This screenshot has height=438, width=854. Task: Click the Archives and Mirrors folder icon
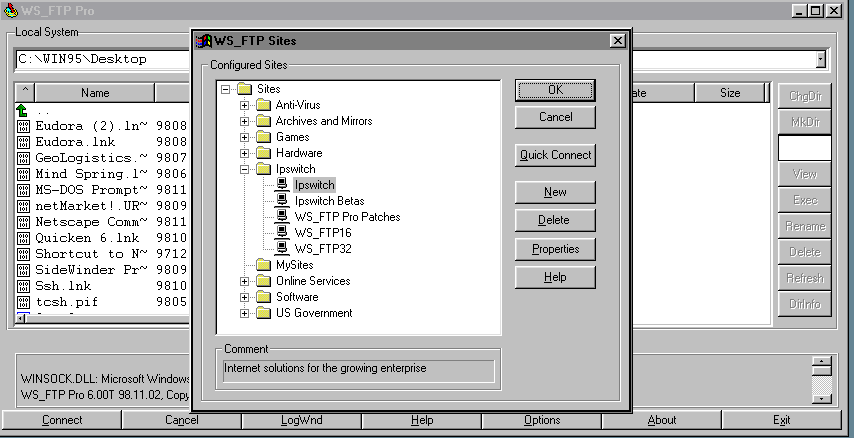coord(264,120)
